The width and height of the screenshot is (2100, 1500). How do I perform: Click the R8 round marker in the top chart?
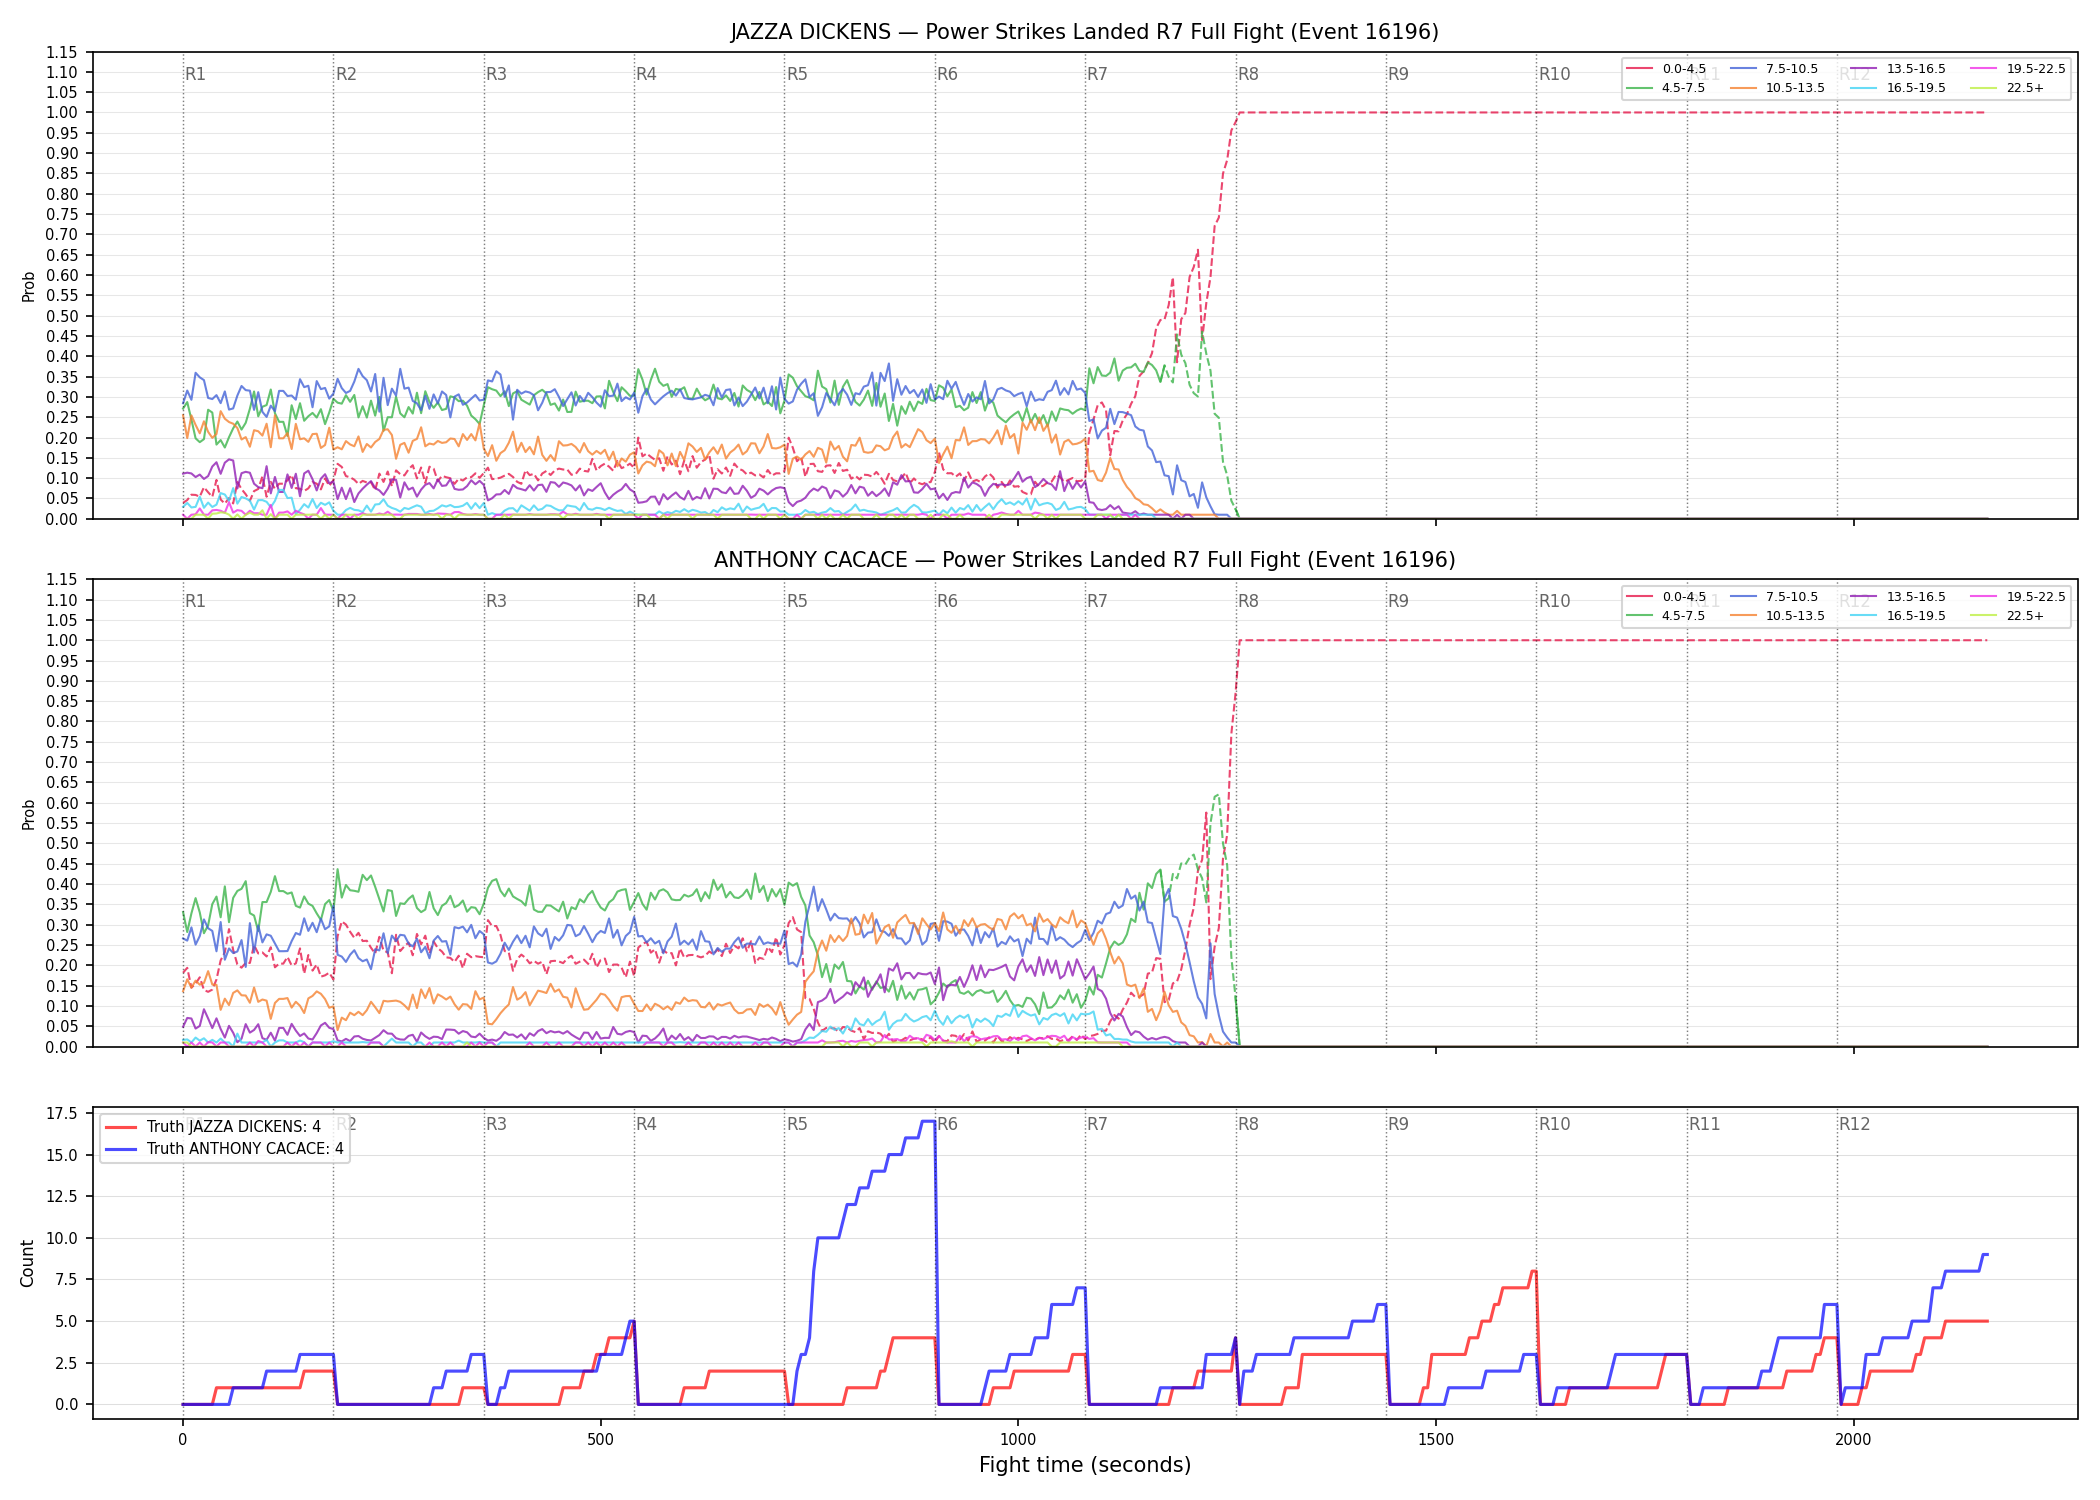pos(1248,74)
